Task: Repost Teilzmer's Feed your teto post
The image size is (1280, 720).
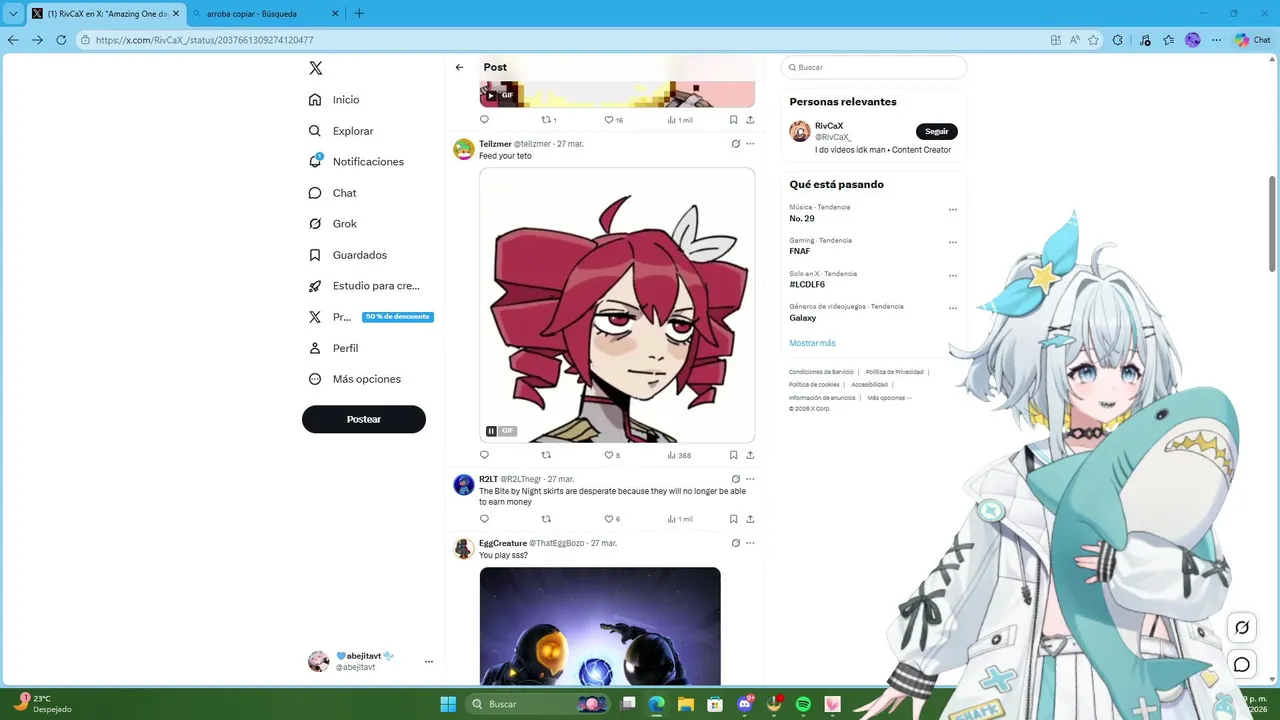Action: pos(546,455)
